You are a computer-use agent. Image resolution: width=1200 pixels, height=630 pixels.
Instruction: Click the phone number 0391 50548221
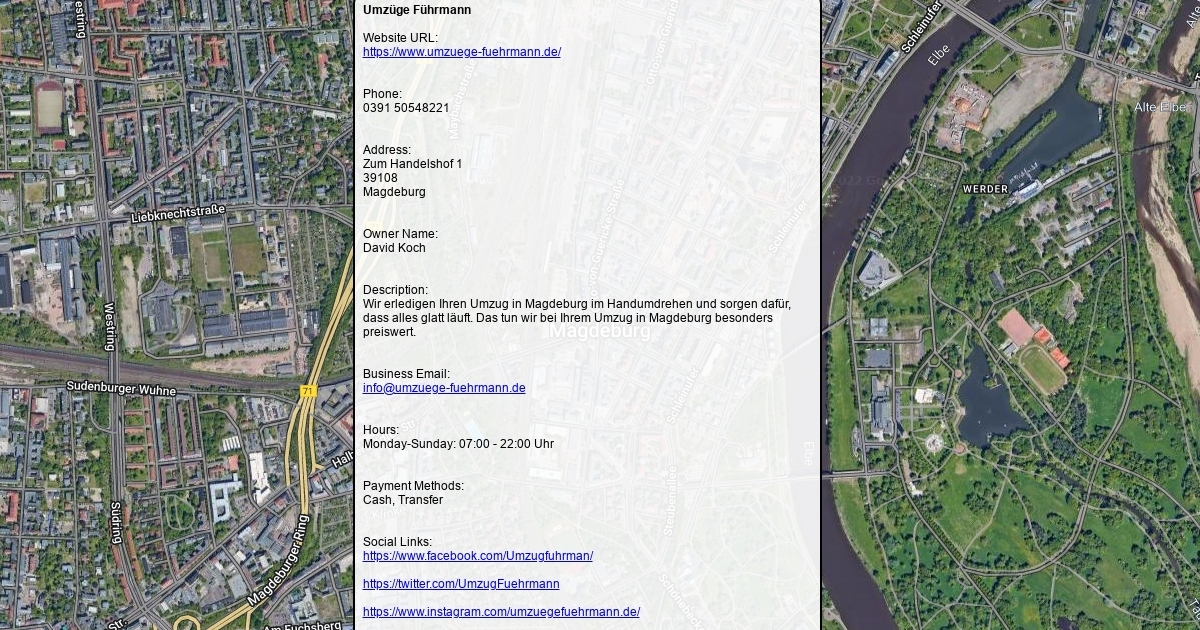[406, 108]
